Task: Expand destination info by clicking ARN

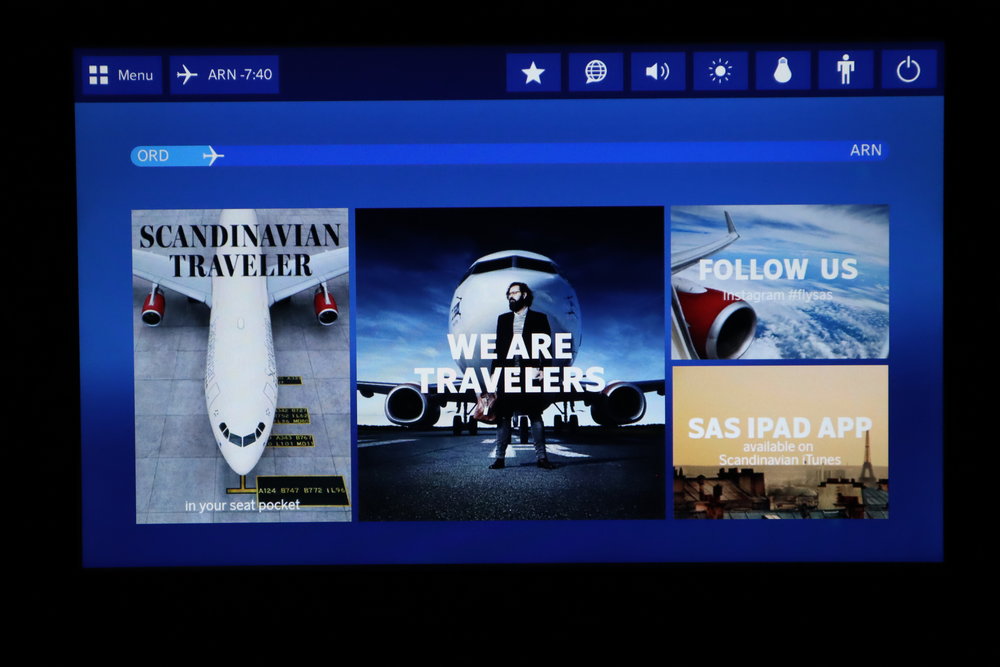Action: 866,150
